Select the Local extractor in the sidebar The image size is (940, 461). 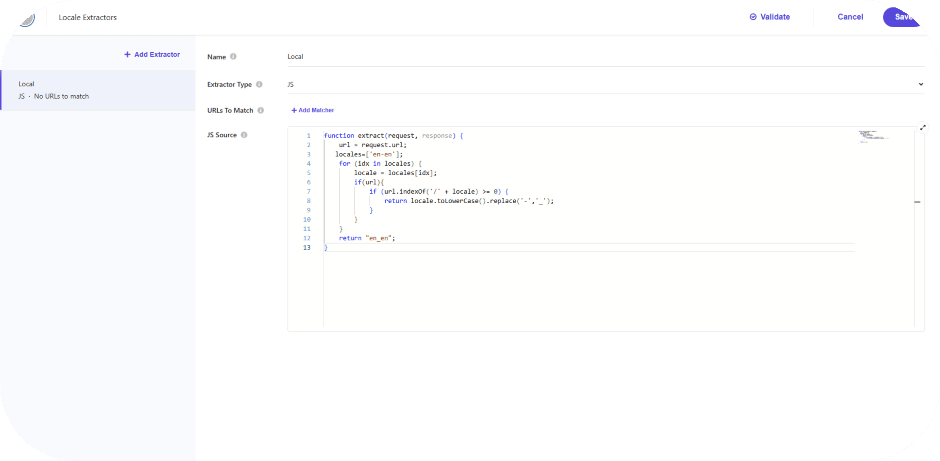[97, 90]
